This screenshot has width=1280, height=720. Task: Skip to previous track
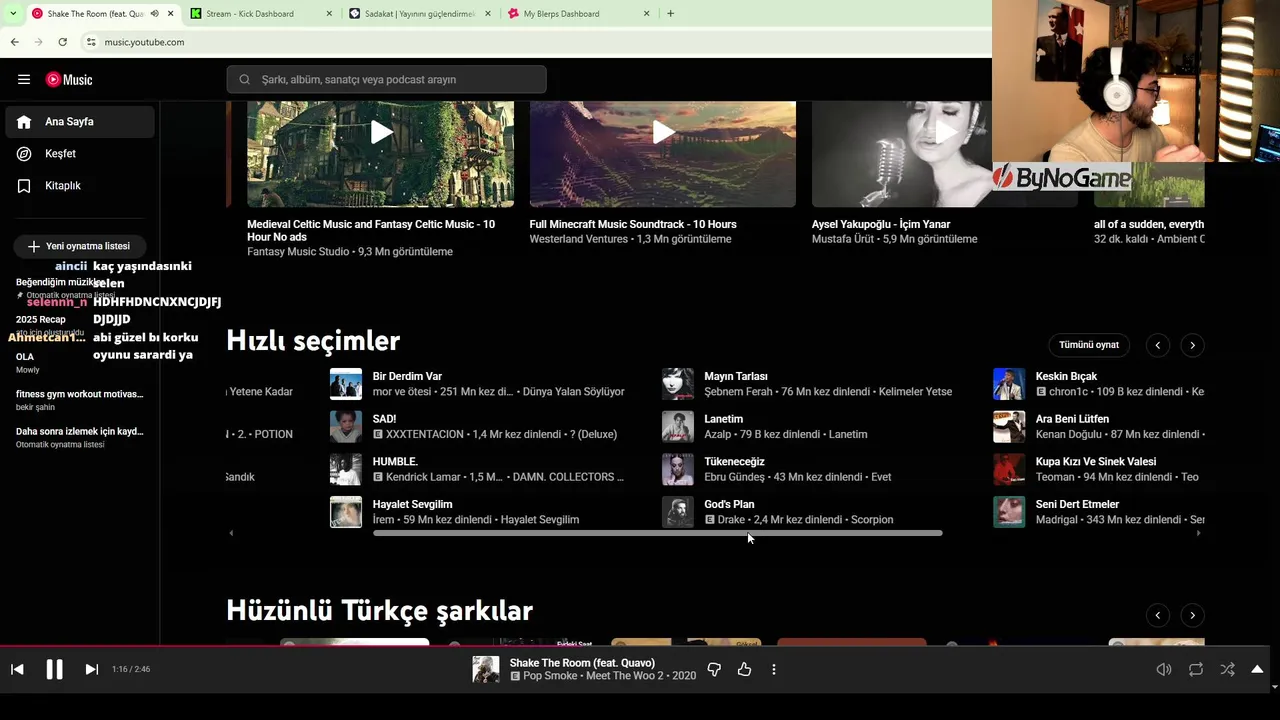[x=17, y=669]
